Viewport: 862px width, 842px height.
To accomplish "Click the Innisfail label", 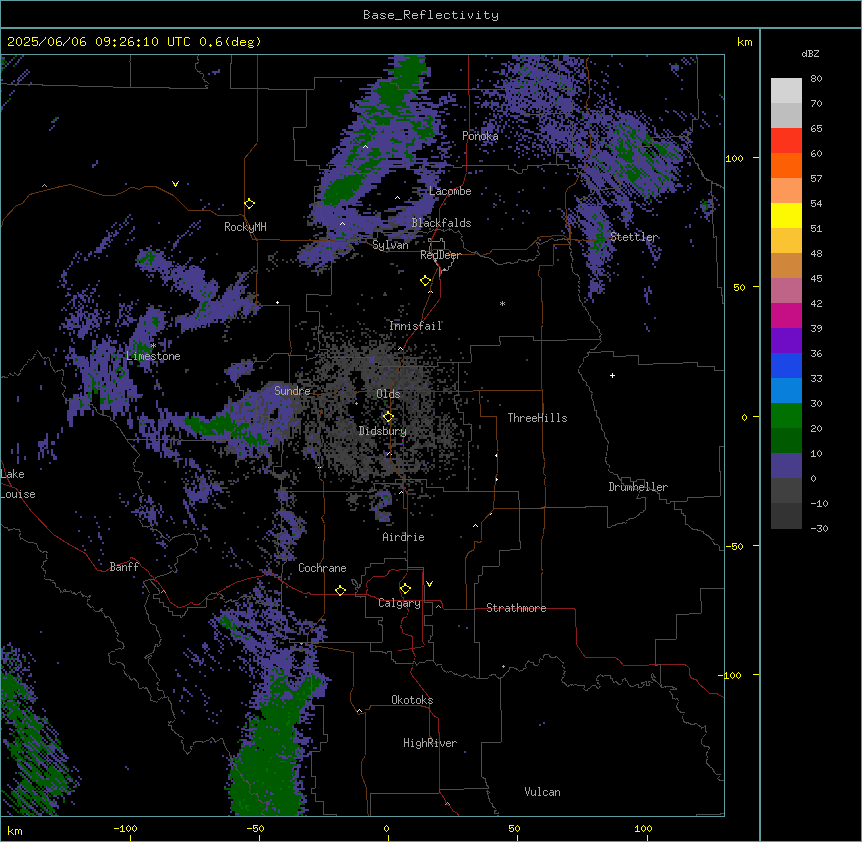I will [416, 326].
